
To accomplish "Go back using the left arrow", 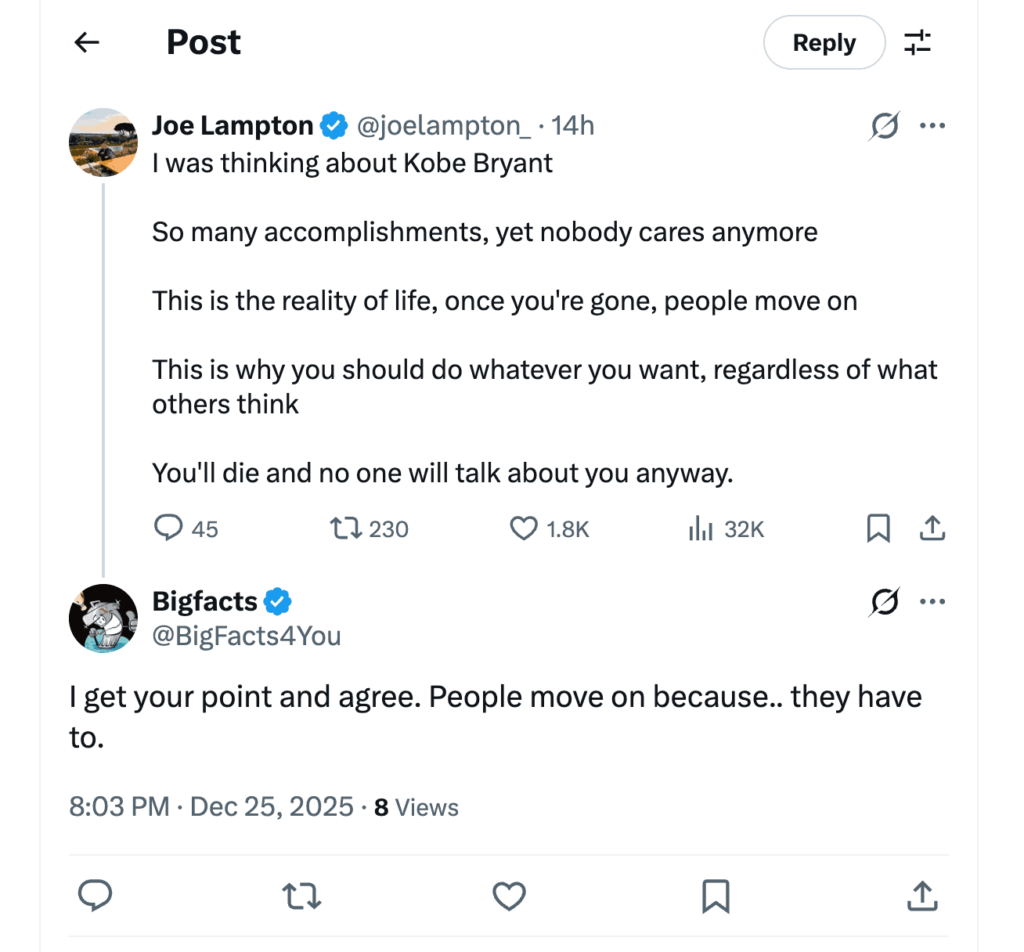I will click(x=88, y=42).
